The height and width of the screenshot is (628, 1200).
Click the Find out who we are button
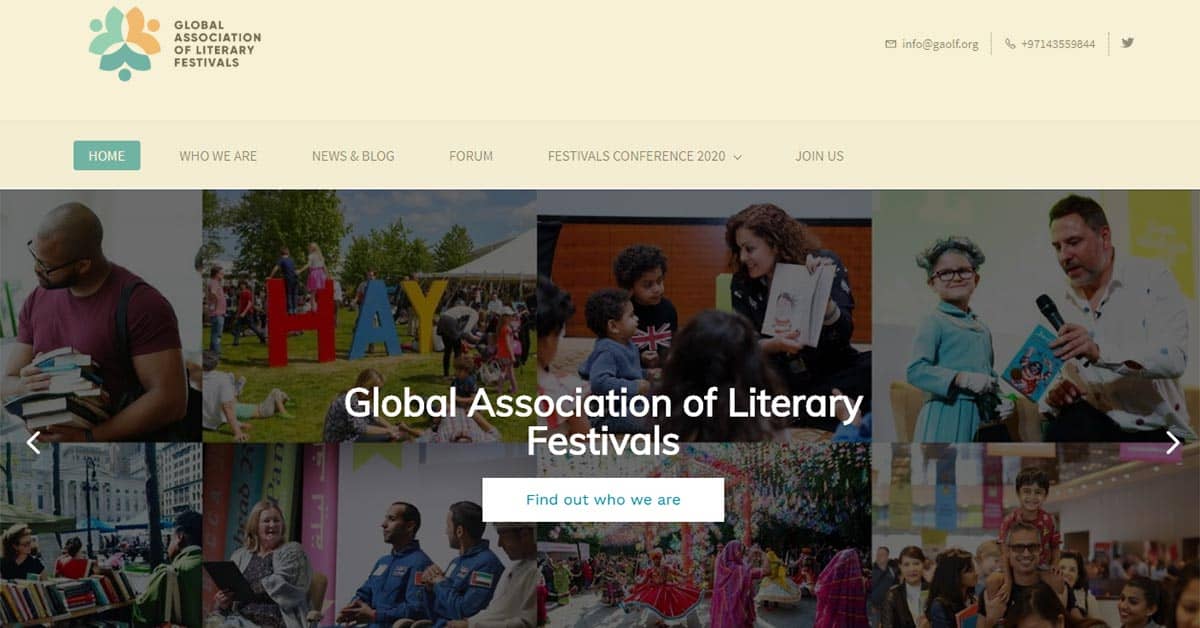click(x=603, y=500)
